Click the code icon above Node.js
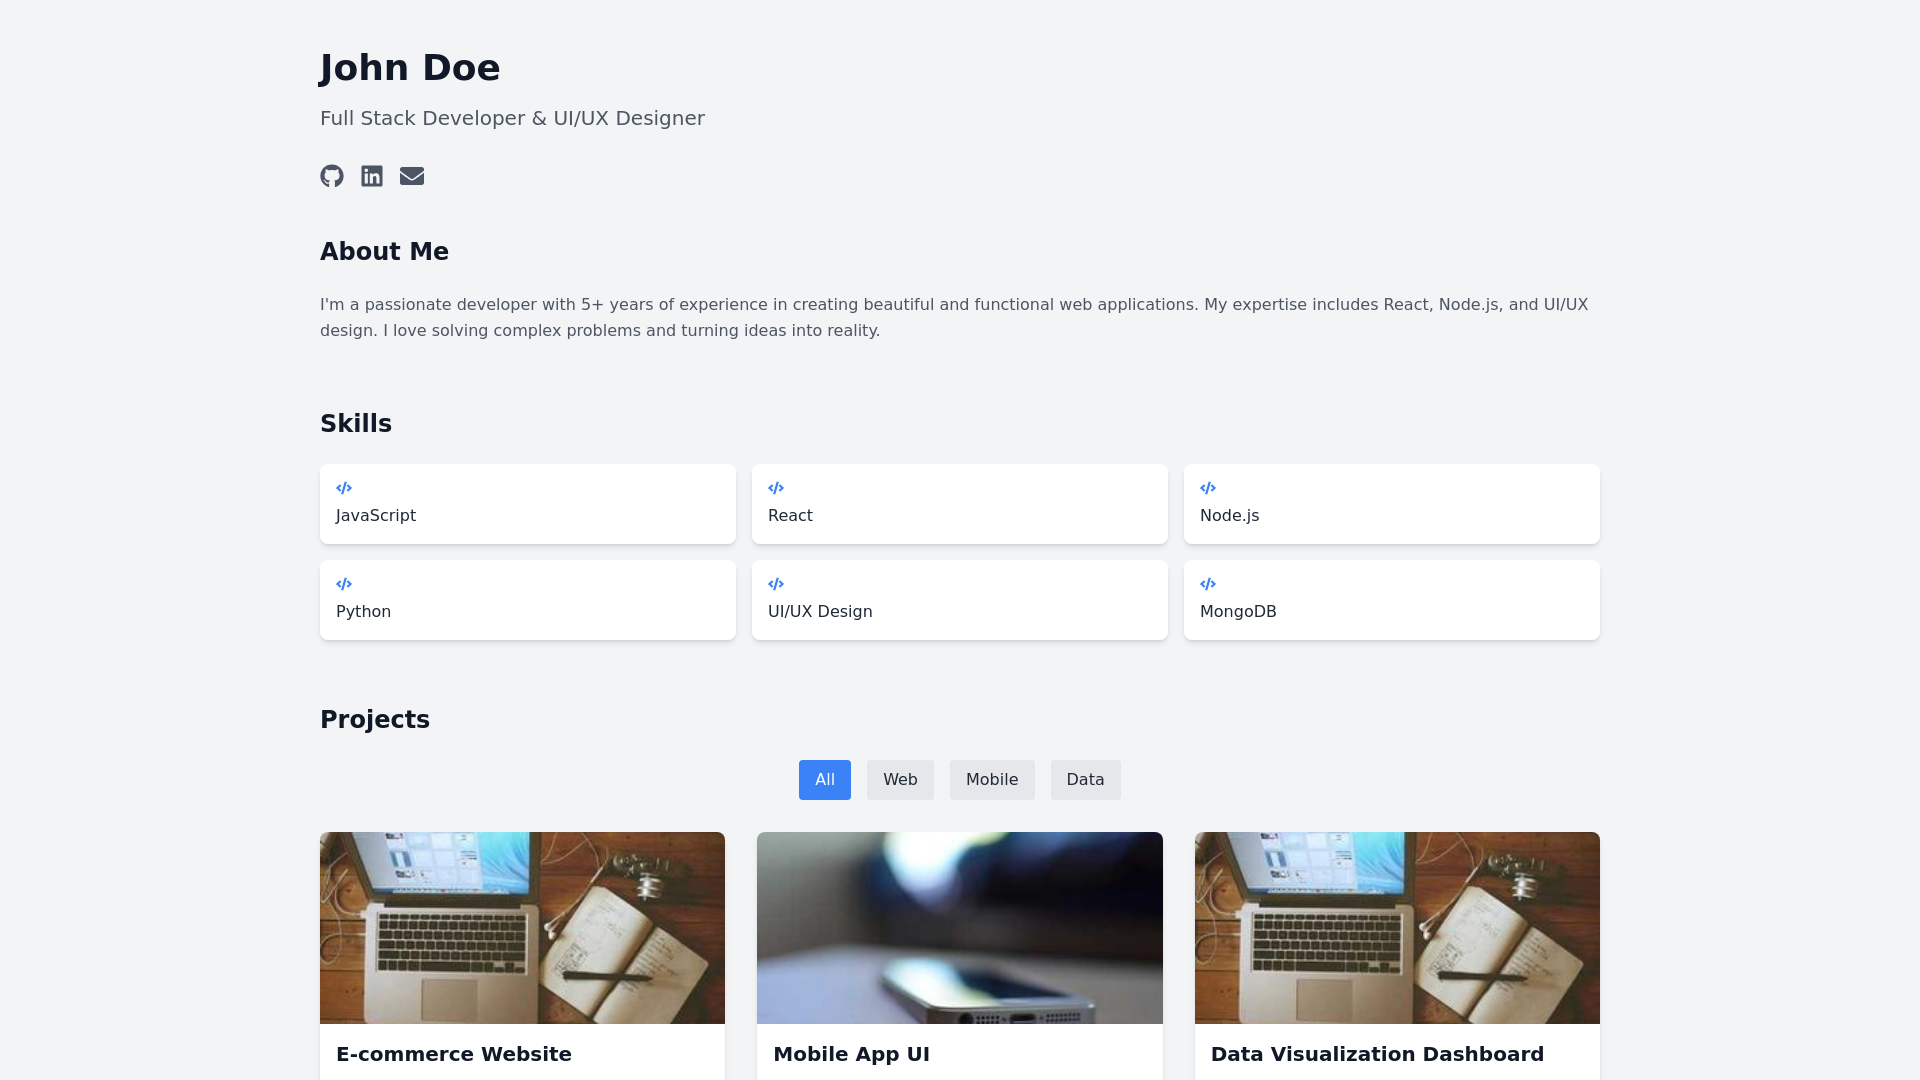Image resolution: width=1920 pixels, height=1080 pixels. (1208, 488)
